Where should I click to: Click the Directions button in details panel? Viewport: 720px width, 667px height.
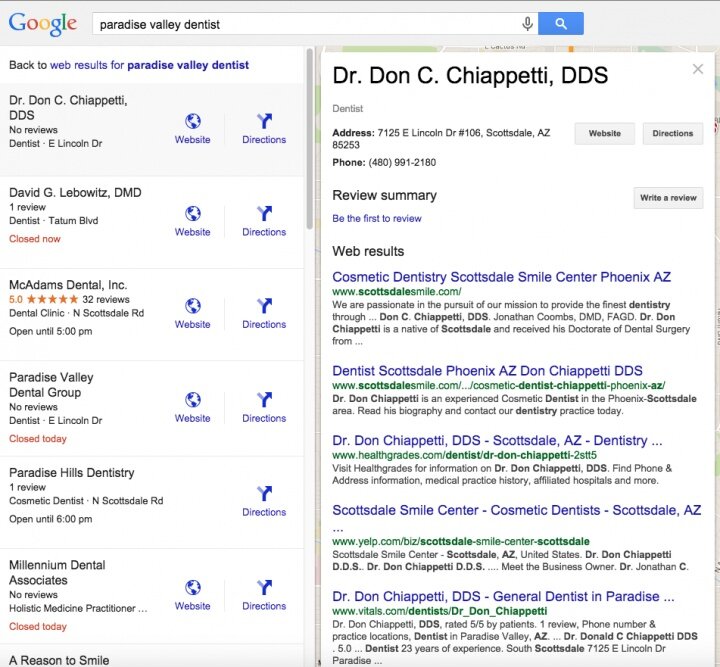(673, 134)
